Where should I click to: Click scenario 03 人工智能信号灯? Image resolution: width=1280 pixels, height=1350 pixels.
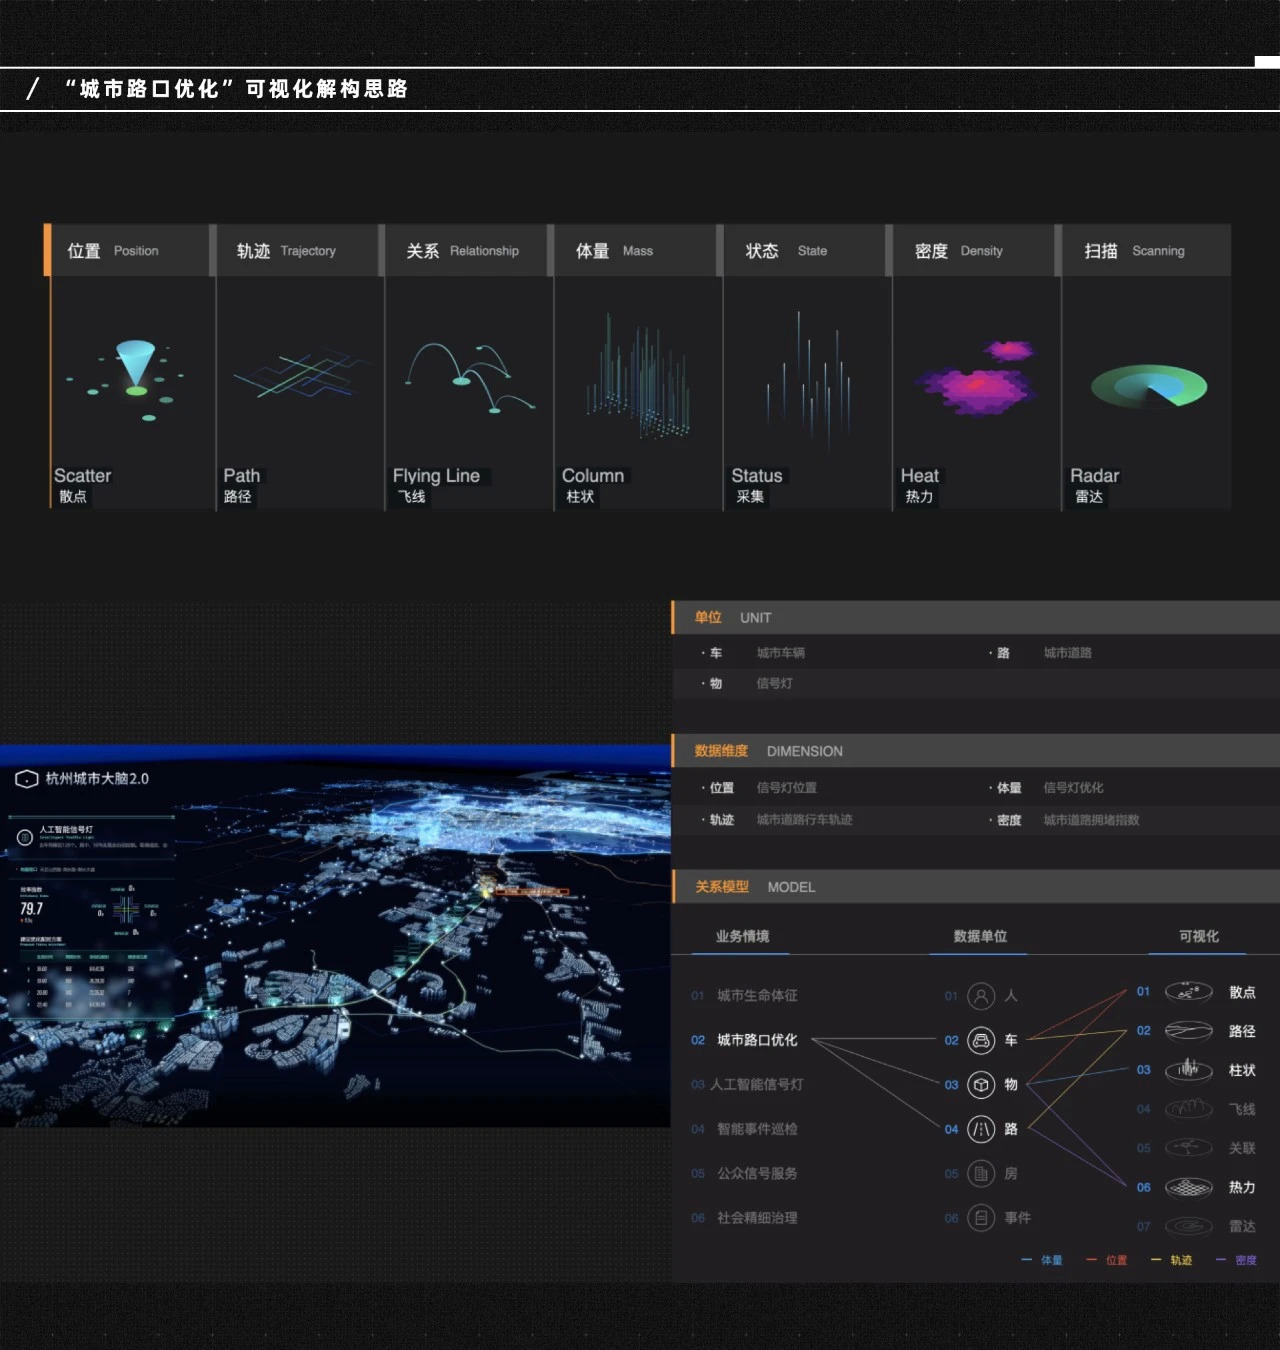point(755,1085)
